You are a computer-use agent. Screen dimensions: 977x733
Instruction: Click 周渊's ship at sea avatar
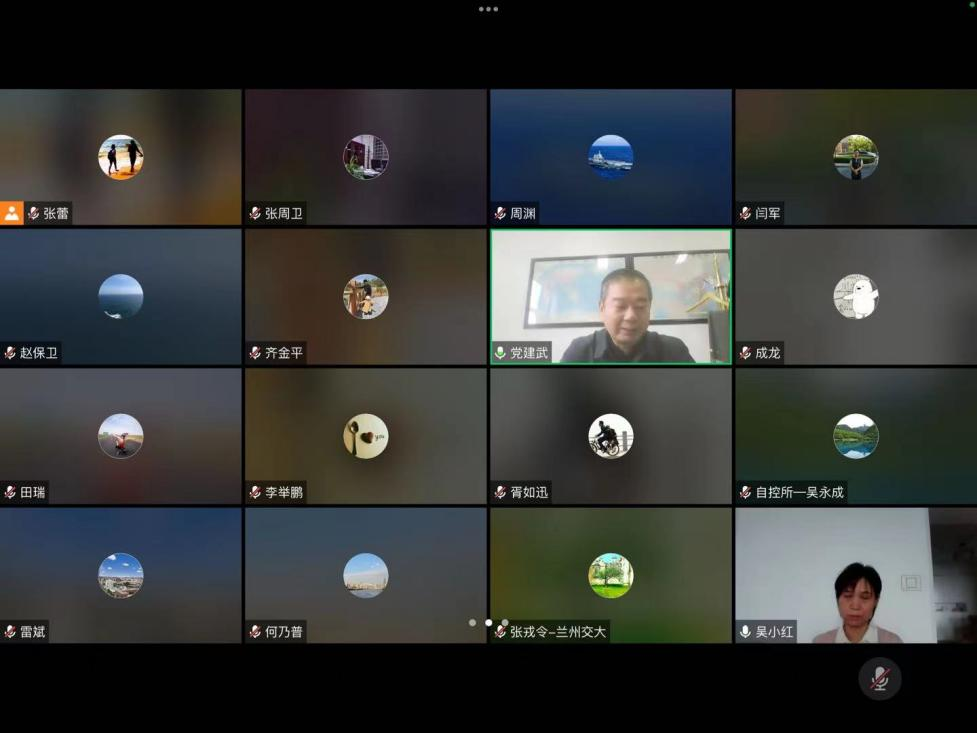pos(610,157)
